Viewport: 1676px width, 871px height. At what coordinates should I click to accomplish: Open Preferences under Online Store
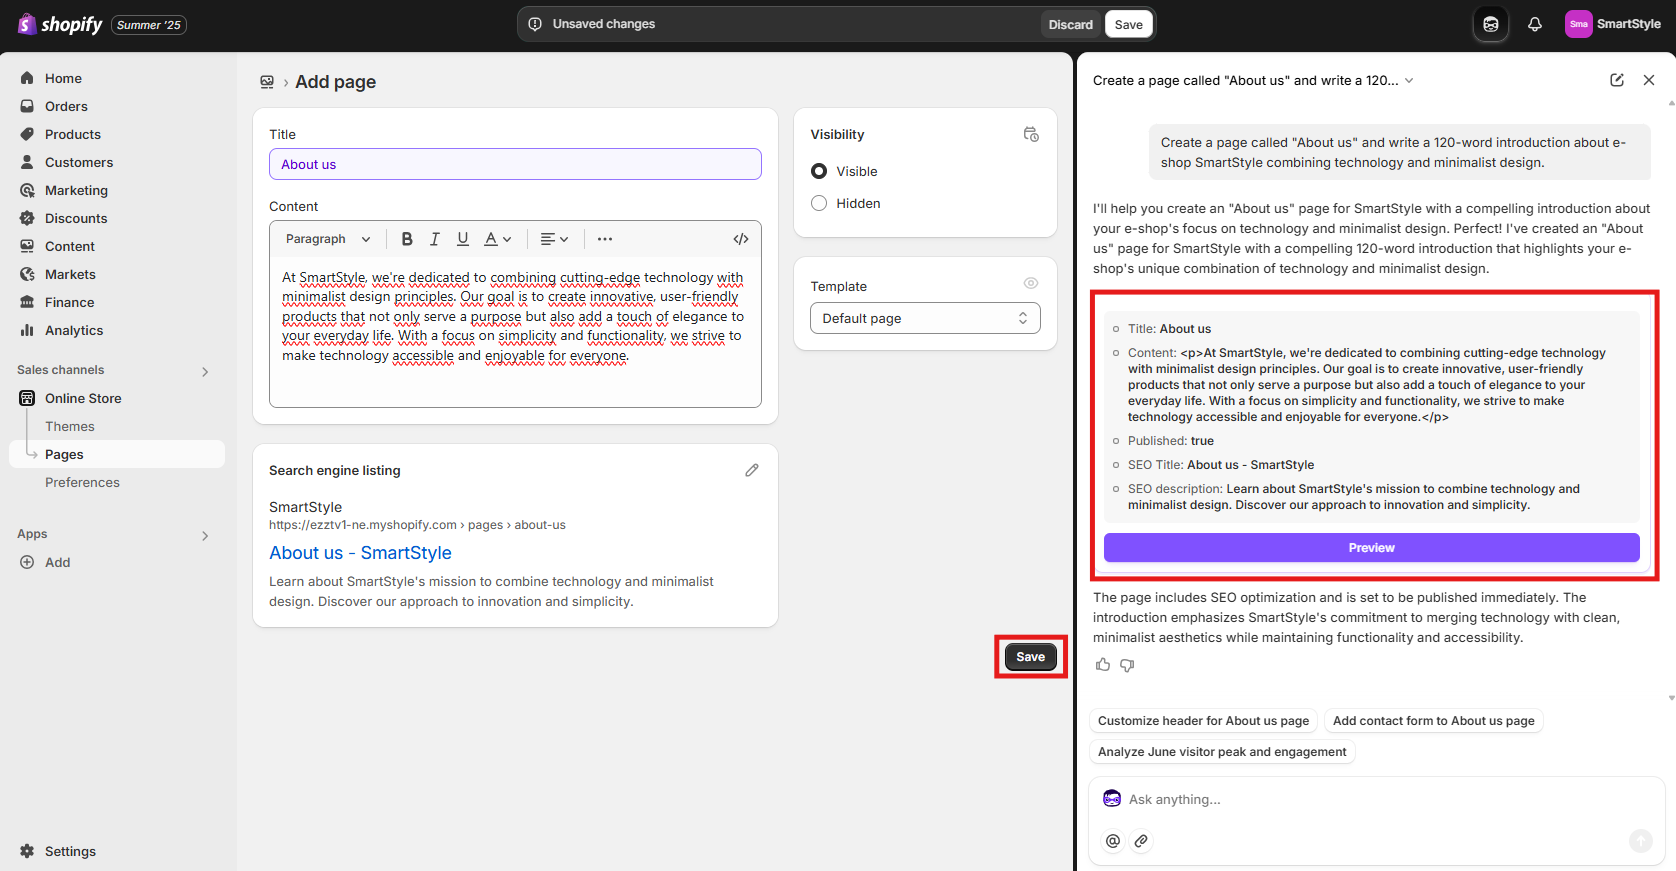[82, 482]
